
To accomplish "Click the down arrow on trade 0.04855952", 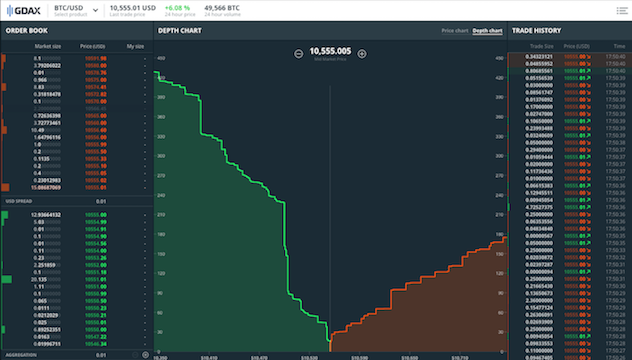I will click(x=589, y=64).
